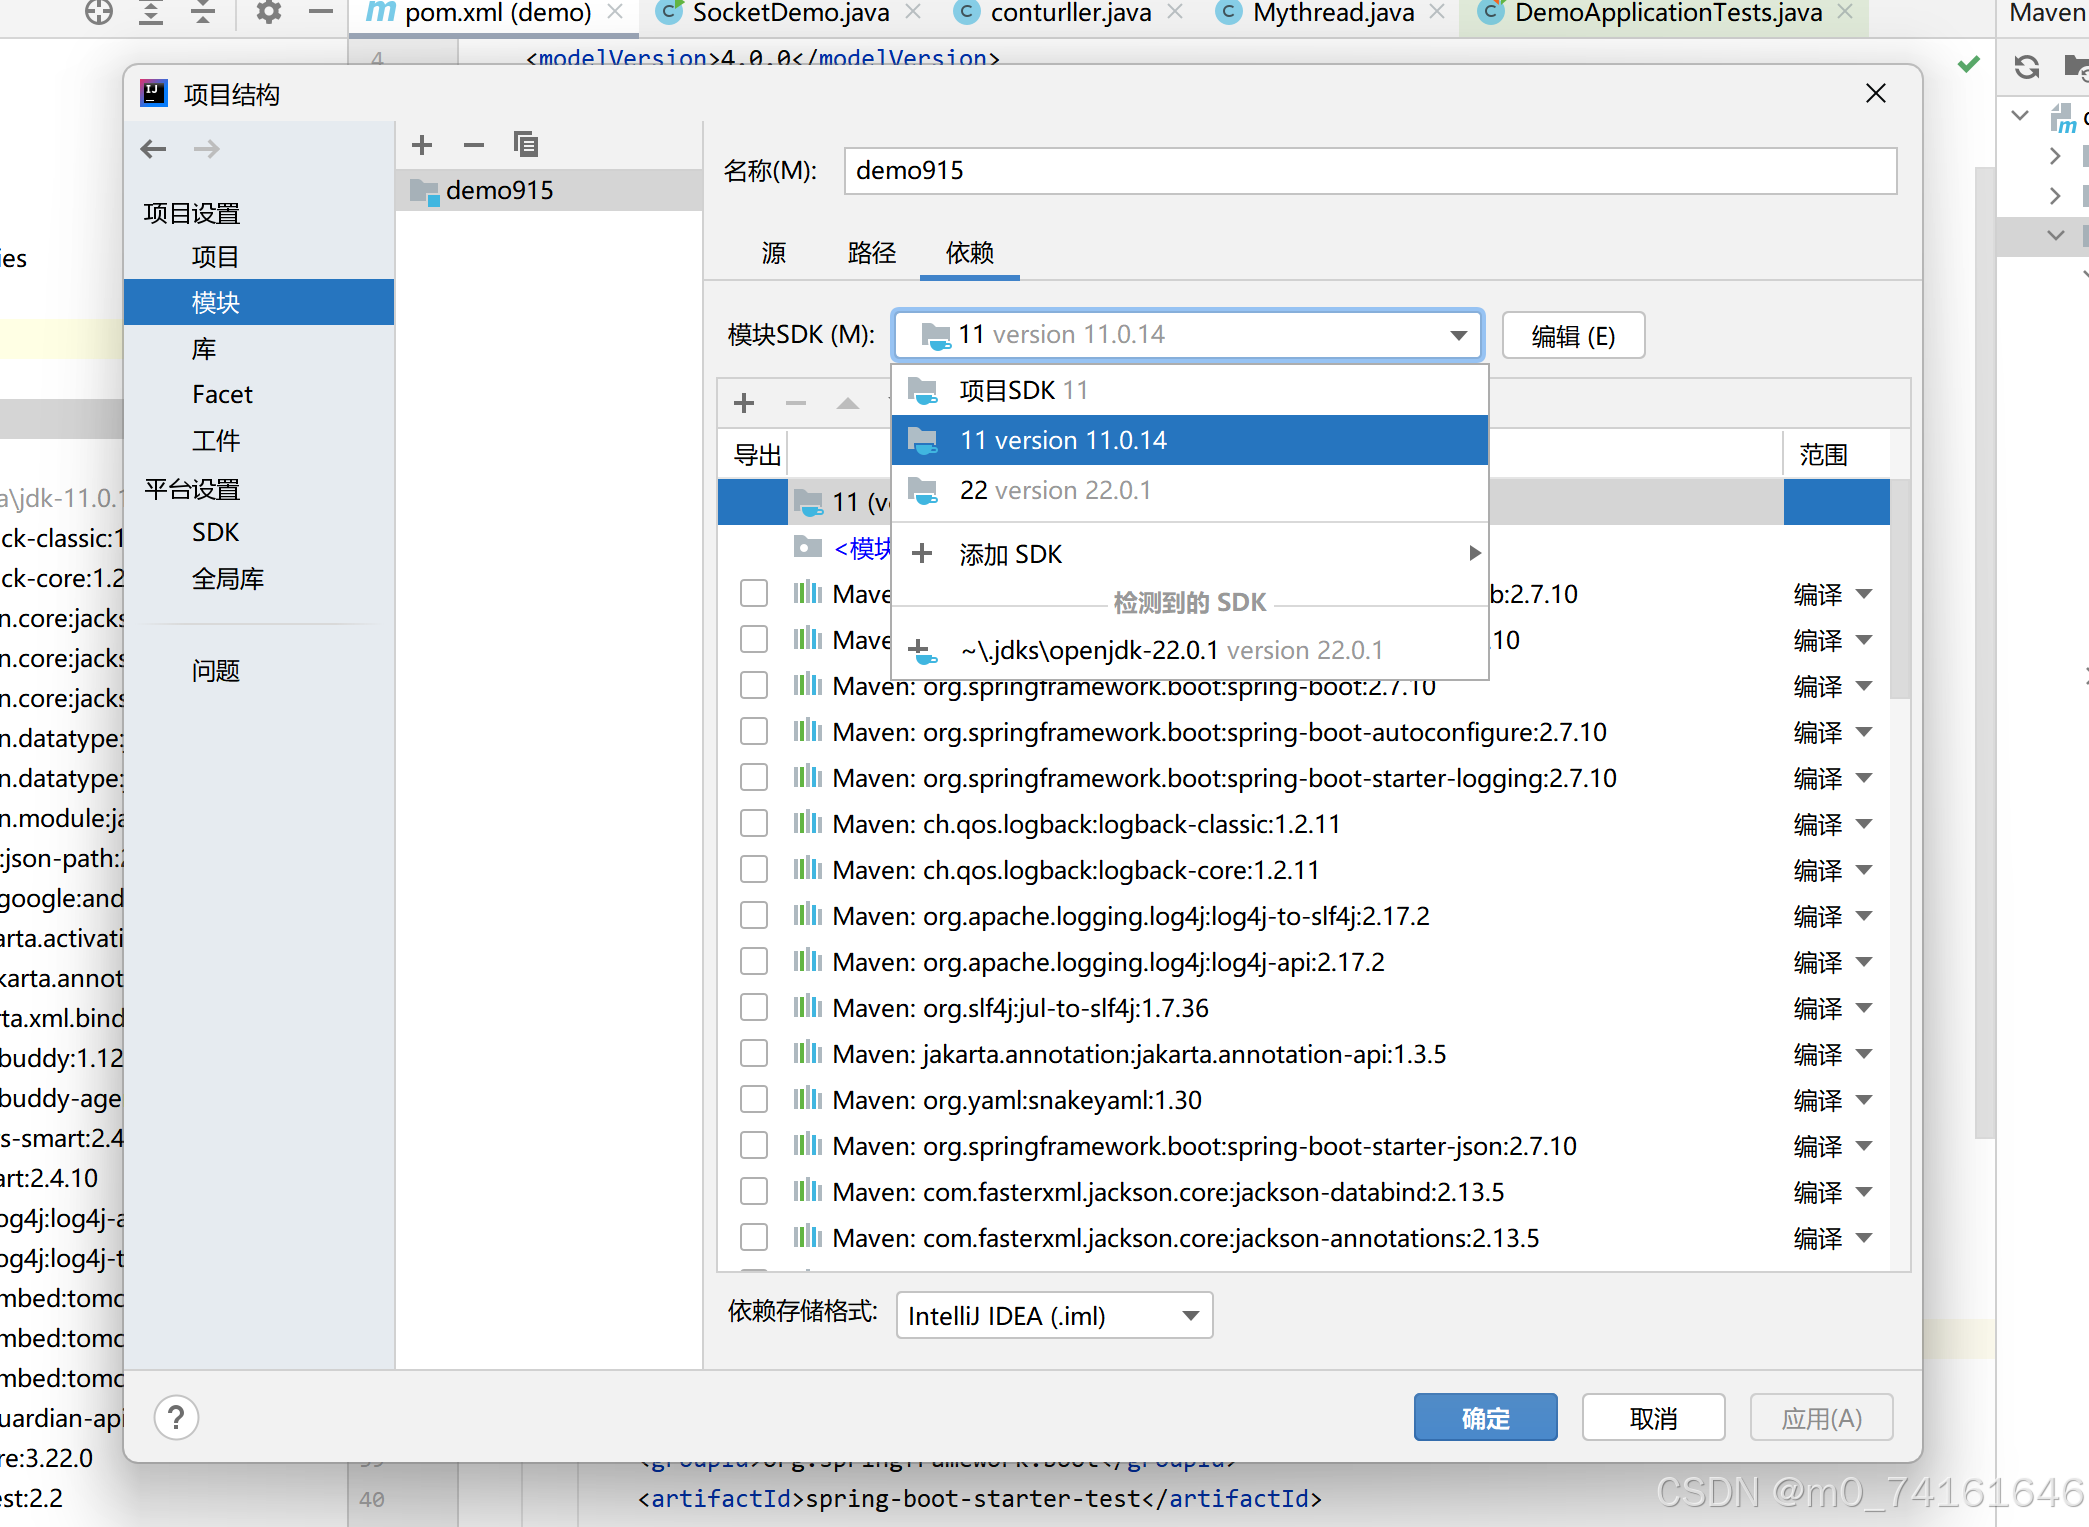
Task: Select 22 version 22.0.1 SDK option
Action: (x=1055, y=491)
